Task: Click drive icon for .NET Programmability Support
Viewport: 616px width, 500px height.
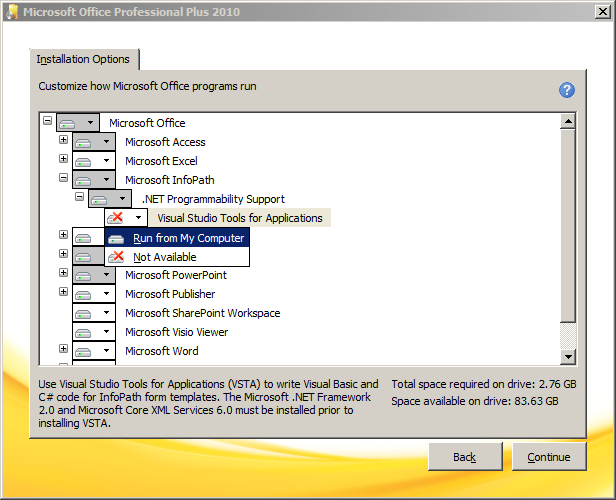Action: click(99, 200)
